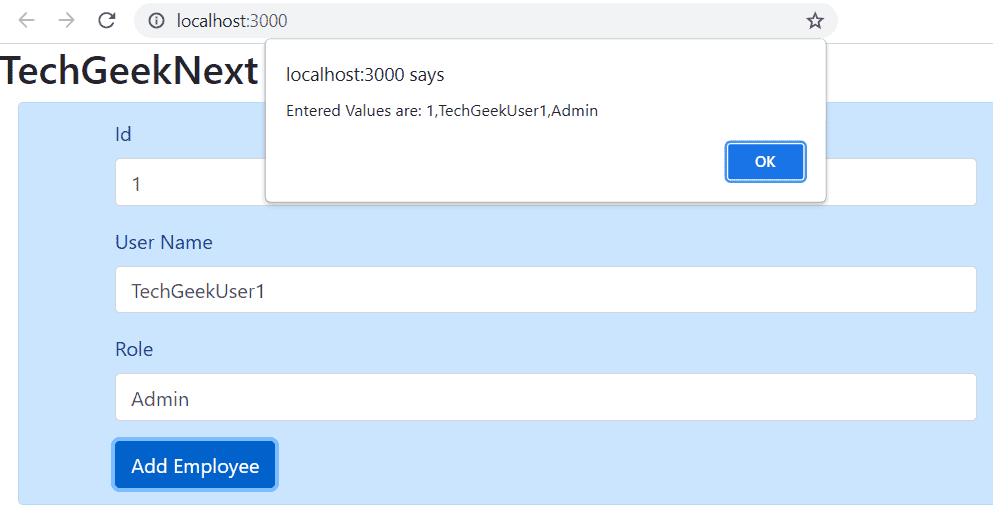Click the 'Entered Values are' alert message
Viewport: 993px width, 518px height.
tap(442, 111)
